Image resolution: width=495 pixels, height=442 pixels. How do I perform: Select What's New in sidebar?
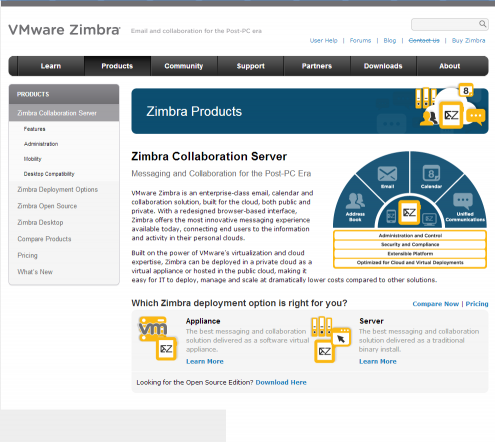click(x=35, y=272)
